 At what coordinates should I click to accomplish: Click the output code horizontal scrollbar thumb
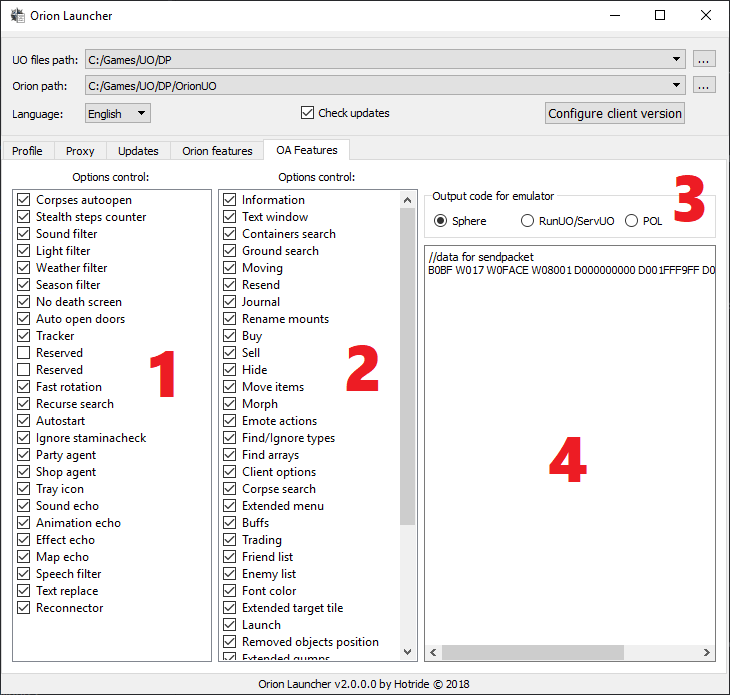533,652
